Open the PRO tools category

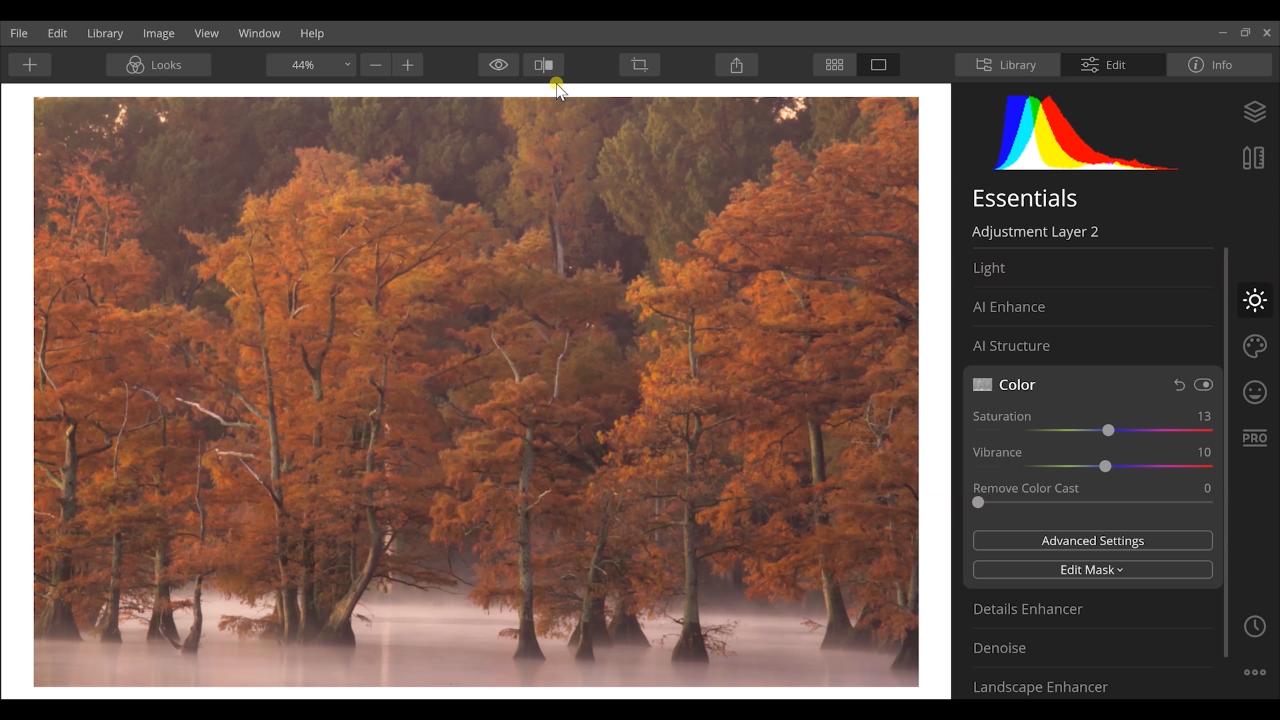tap(1254, 438)
